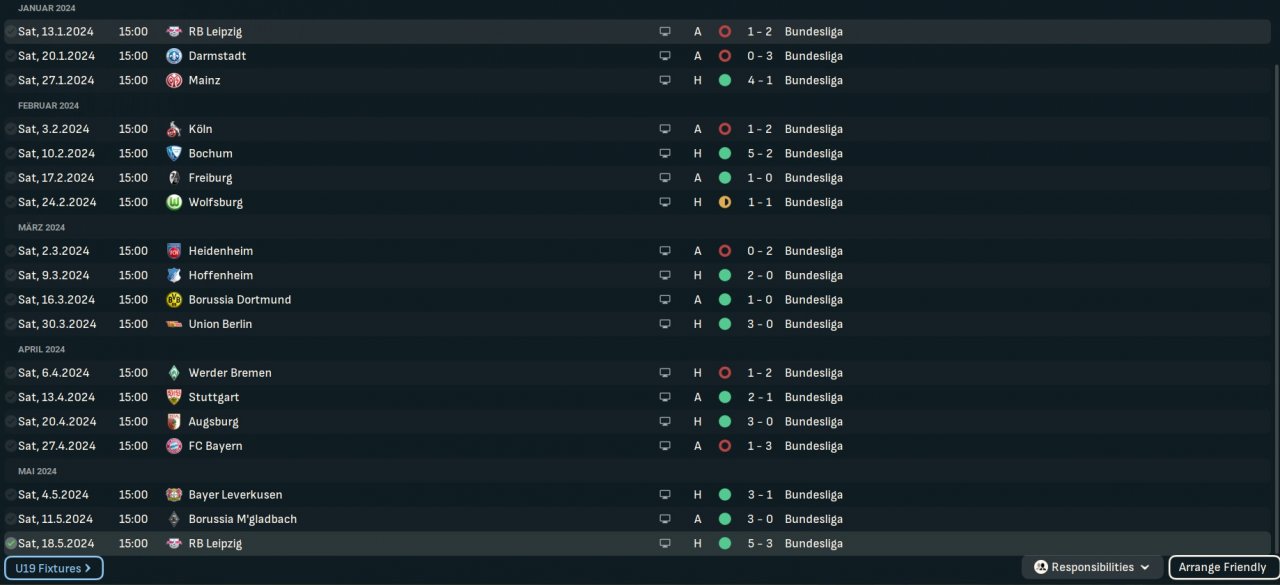The image size is (1280, 585).
Task: Open the Responsibilities dropdown
Action: [1092, 568]
